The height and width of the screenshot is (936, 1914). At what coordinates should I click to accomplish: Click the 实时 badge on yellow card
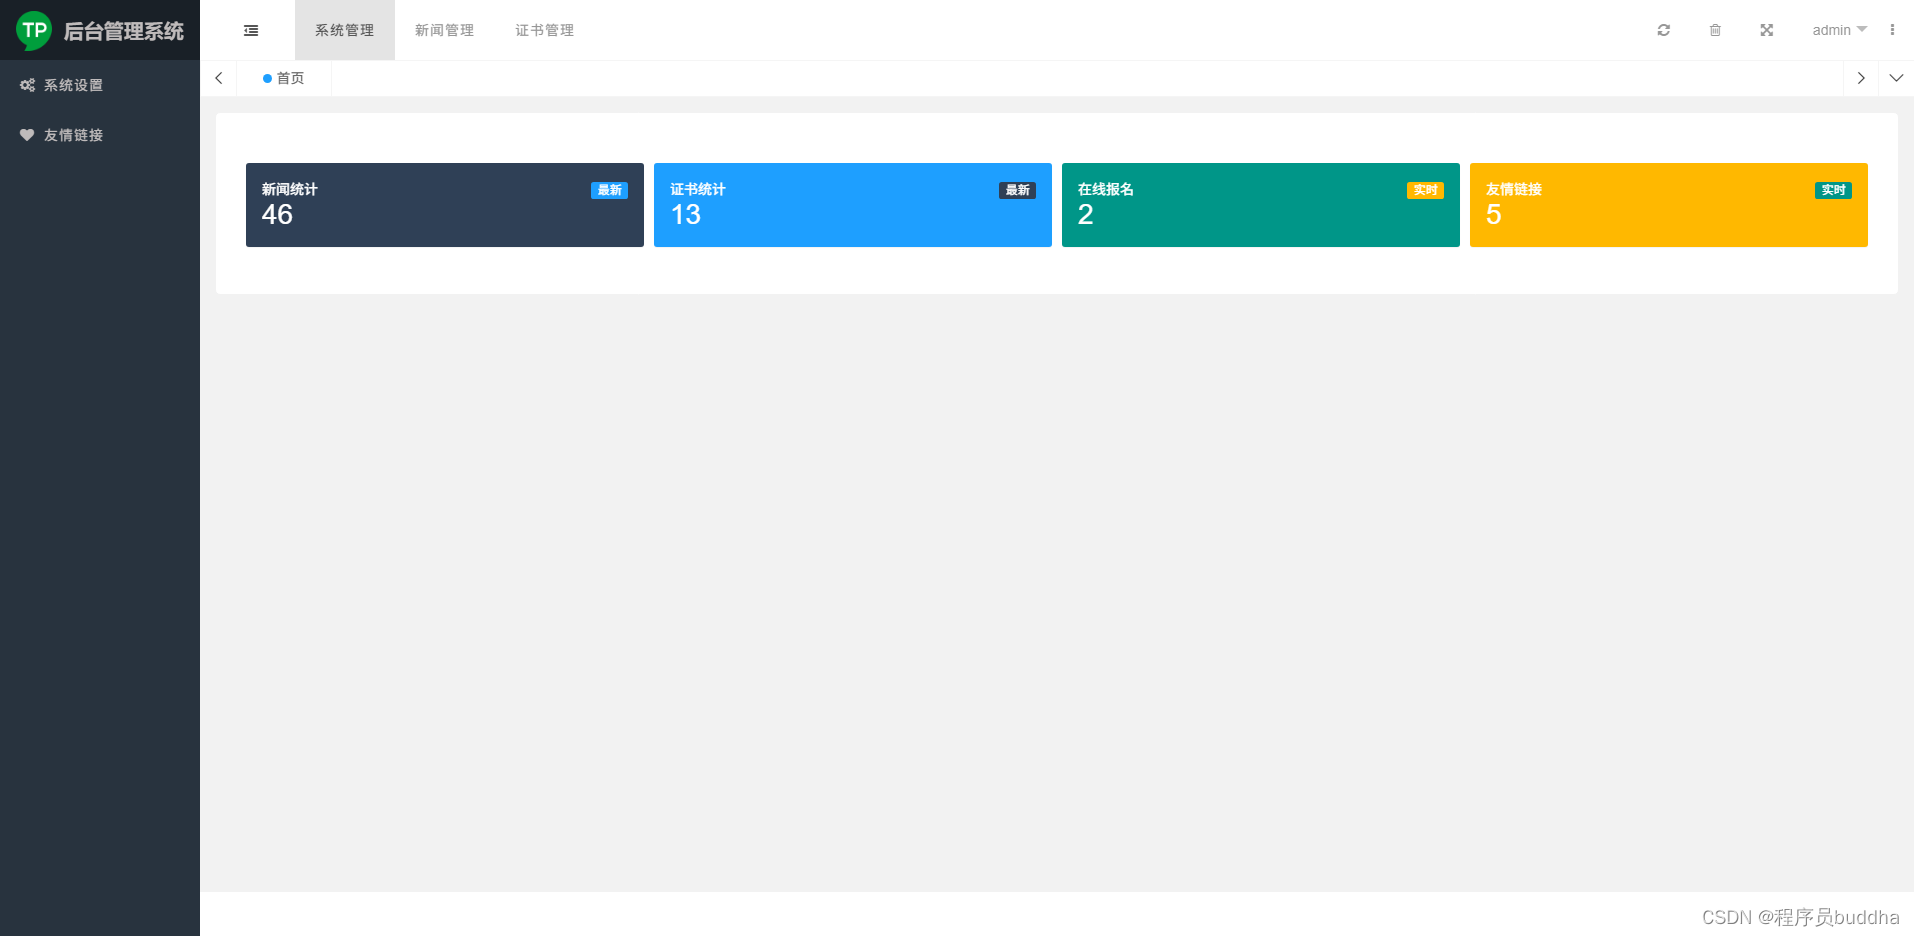pyautogui.click(x=1833, y=190)
